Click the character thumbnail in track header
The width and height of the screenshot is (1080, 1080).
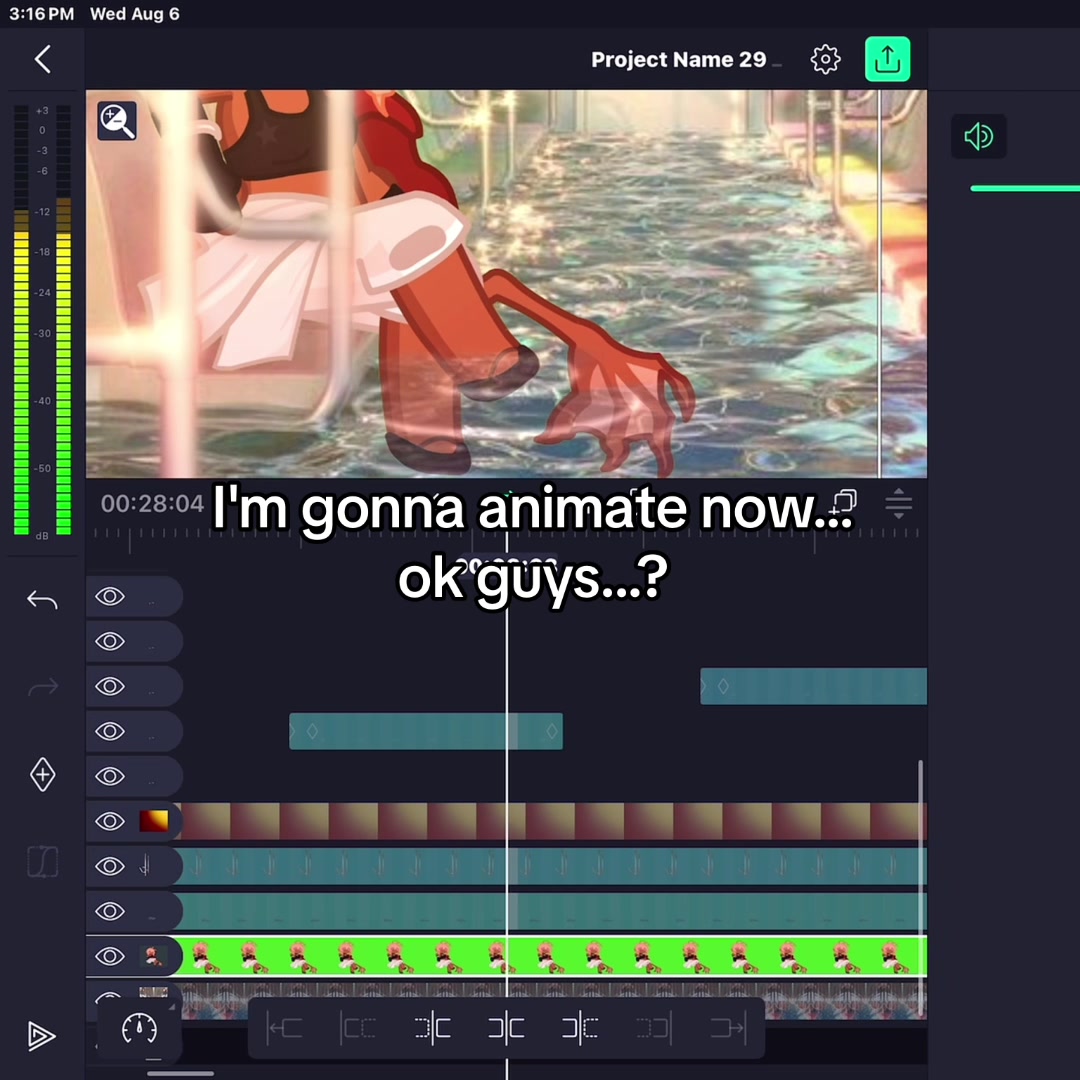[154, 956]
